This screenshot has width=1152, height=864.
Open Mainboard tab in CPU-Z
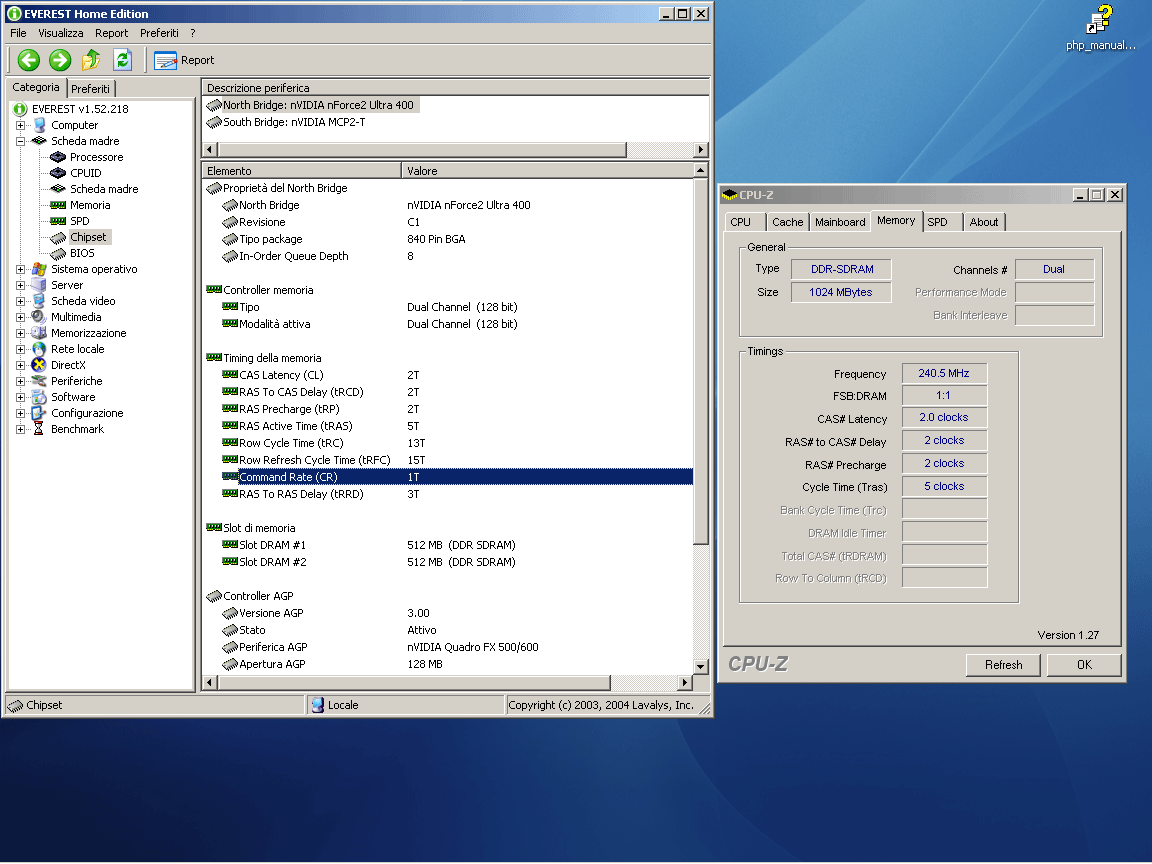click(x=840, y=223)
